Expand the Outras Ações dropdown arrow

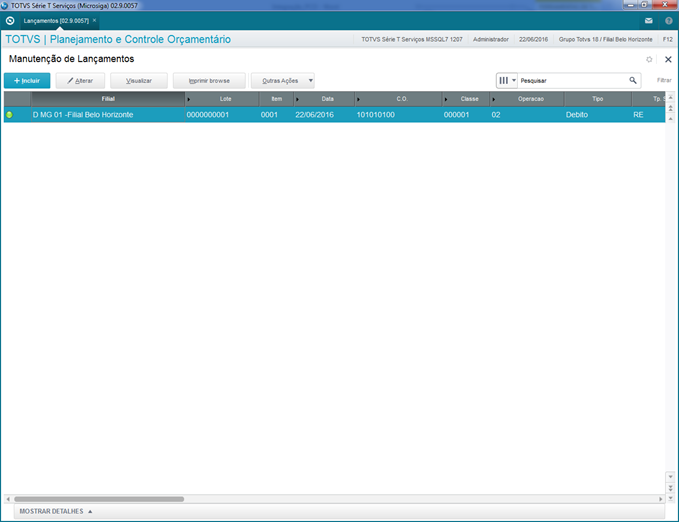click(310, 81)
